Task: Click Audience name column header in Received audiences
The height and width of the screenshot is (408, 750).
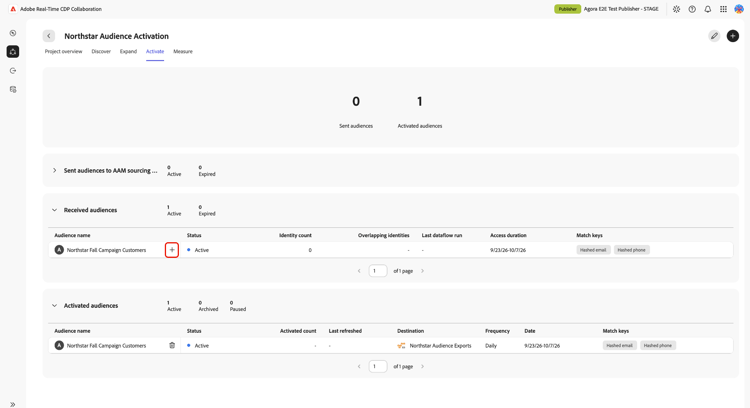Action: pos(72,235)
